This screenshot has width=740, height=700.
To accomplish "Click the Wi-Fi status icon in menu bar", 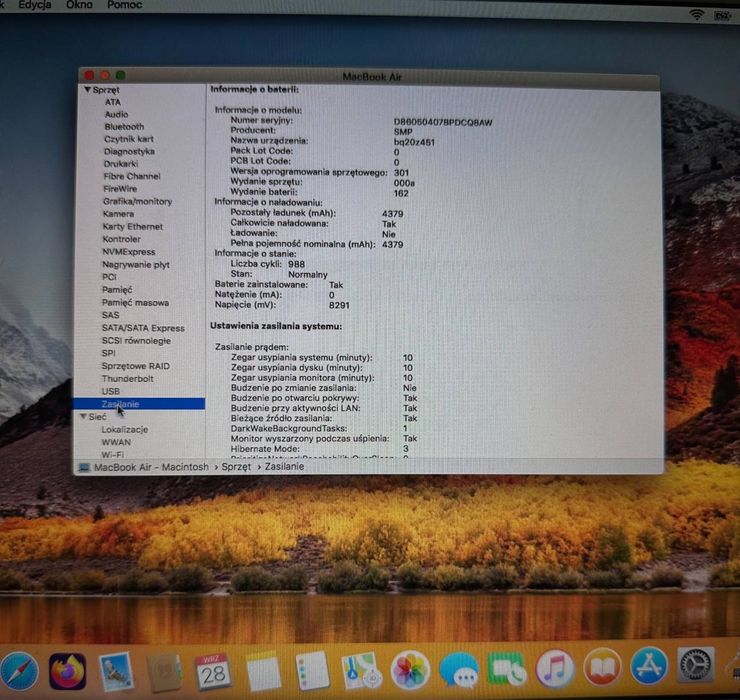I will [x=697, y=15].
